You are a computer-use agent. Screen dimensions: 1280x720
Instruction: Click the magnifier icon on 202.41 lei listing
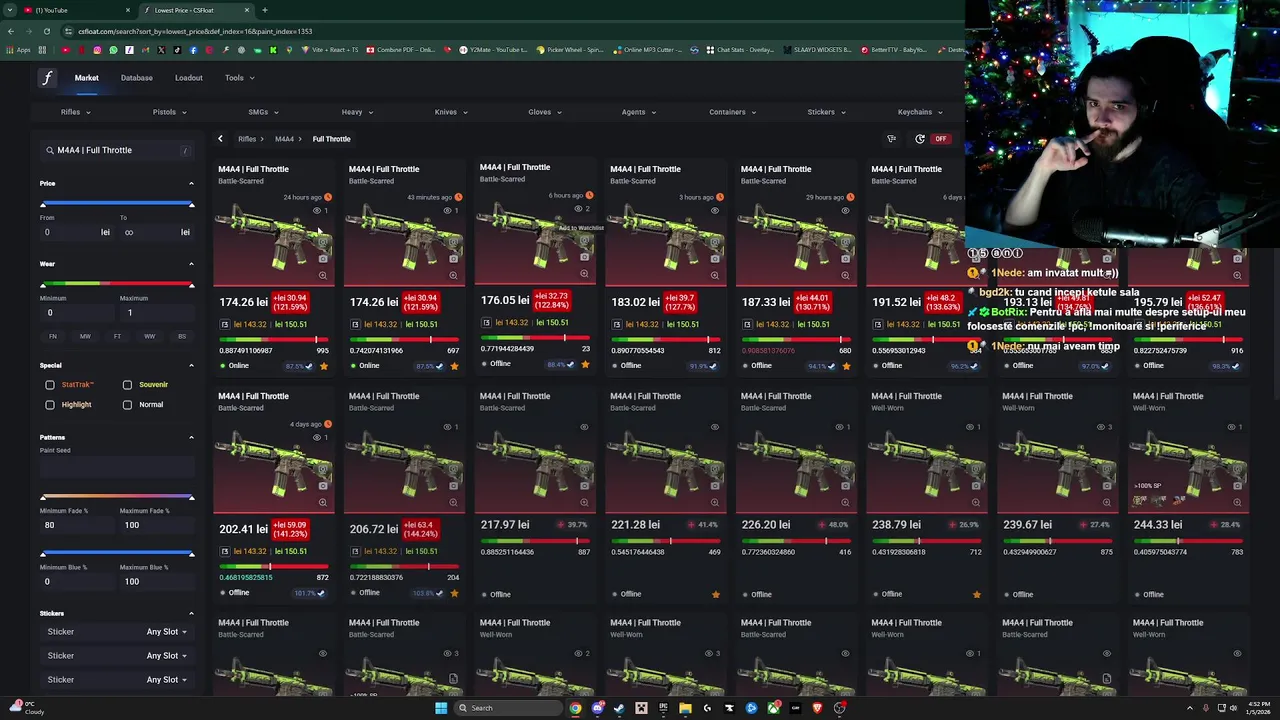point(323,502)
